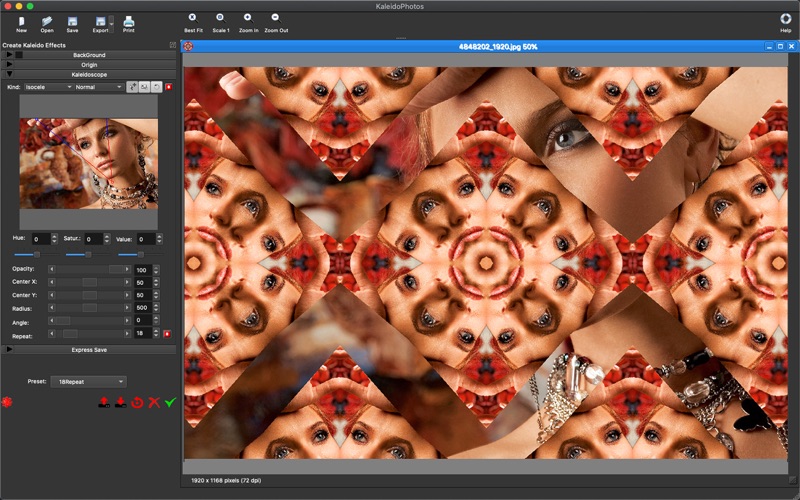Click the Hue value field
Image resolution: width=800 pixels, height=500 pixels.
coord(41,239)
